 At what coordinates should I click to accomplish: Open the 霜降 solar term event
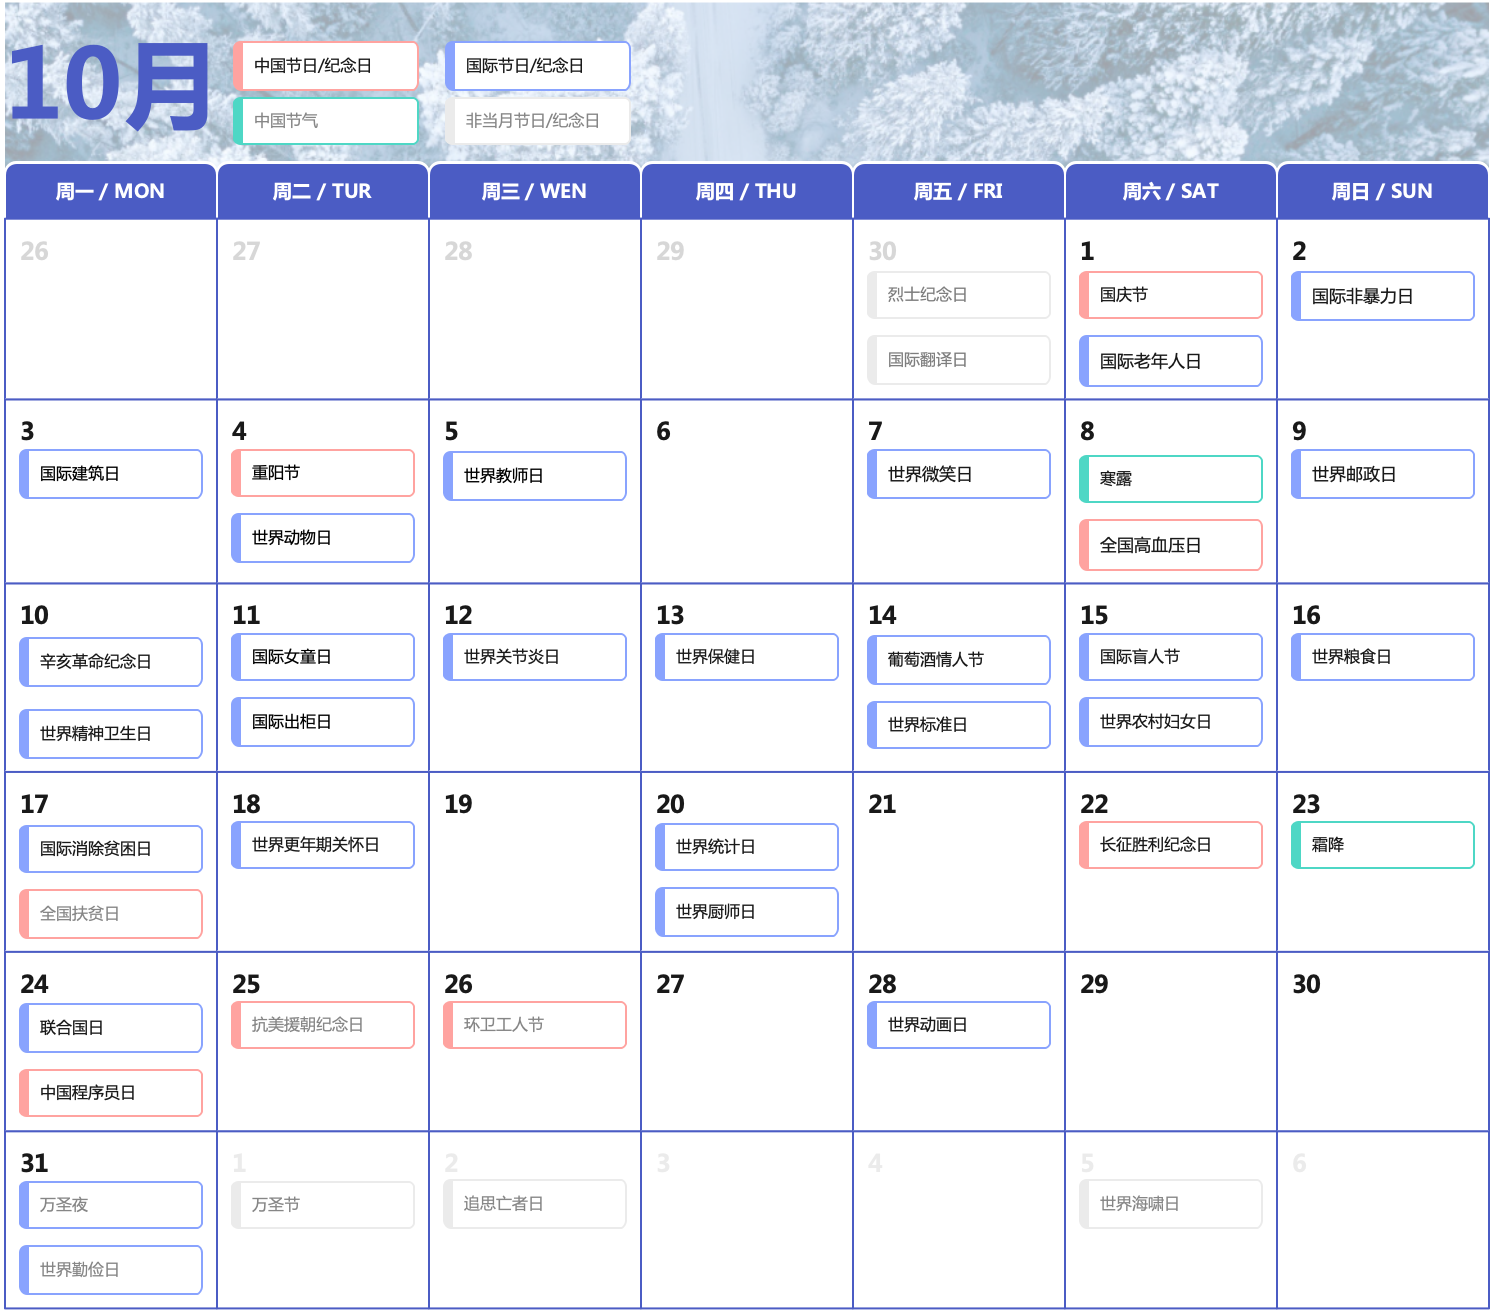(x=1383, y=845)
